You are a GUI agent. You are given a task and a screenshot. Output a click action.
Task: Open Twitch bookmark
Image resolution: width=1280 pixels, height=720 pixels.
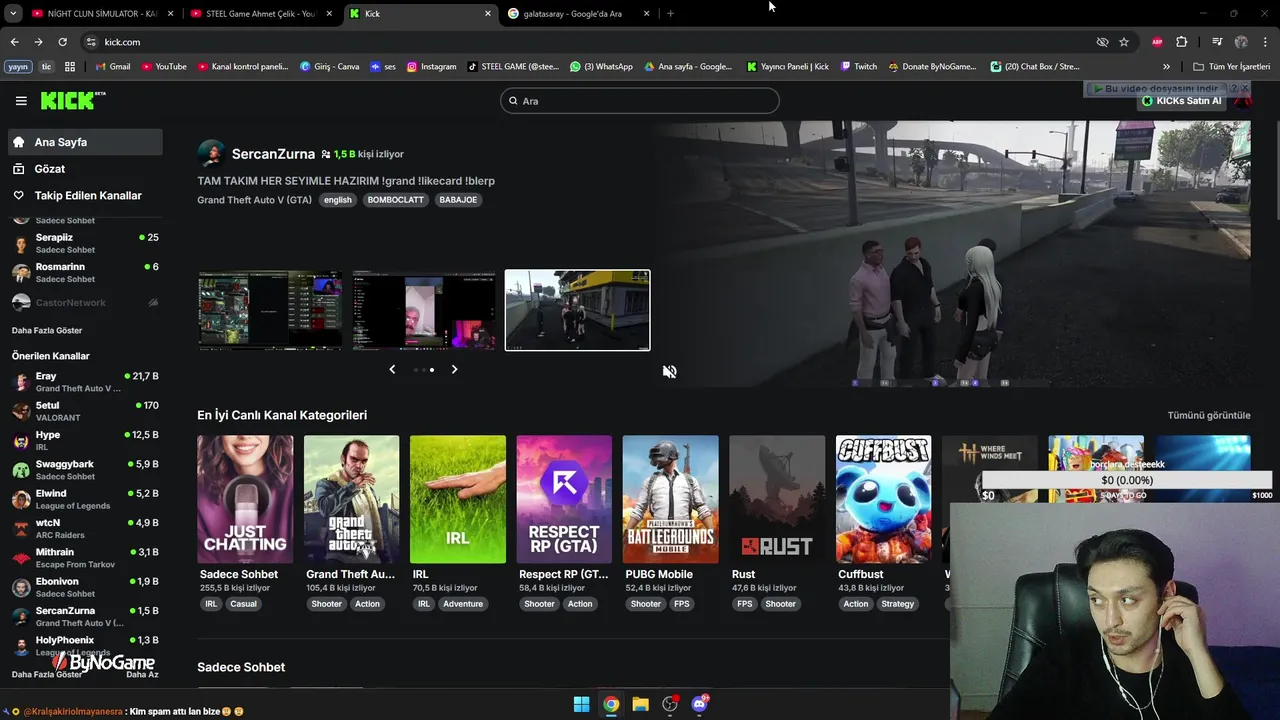click(x=859, y=67)
